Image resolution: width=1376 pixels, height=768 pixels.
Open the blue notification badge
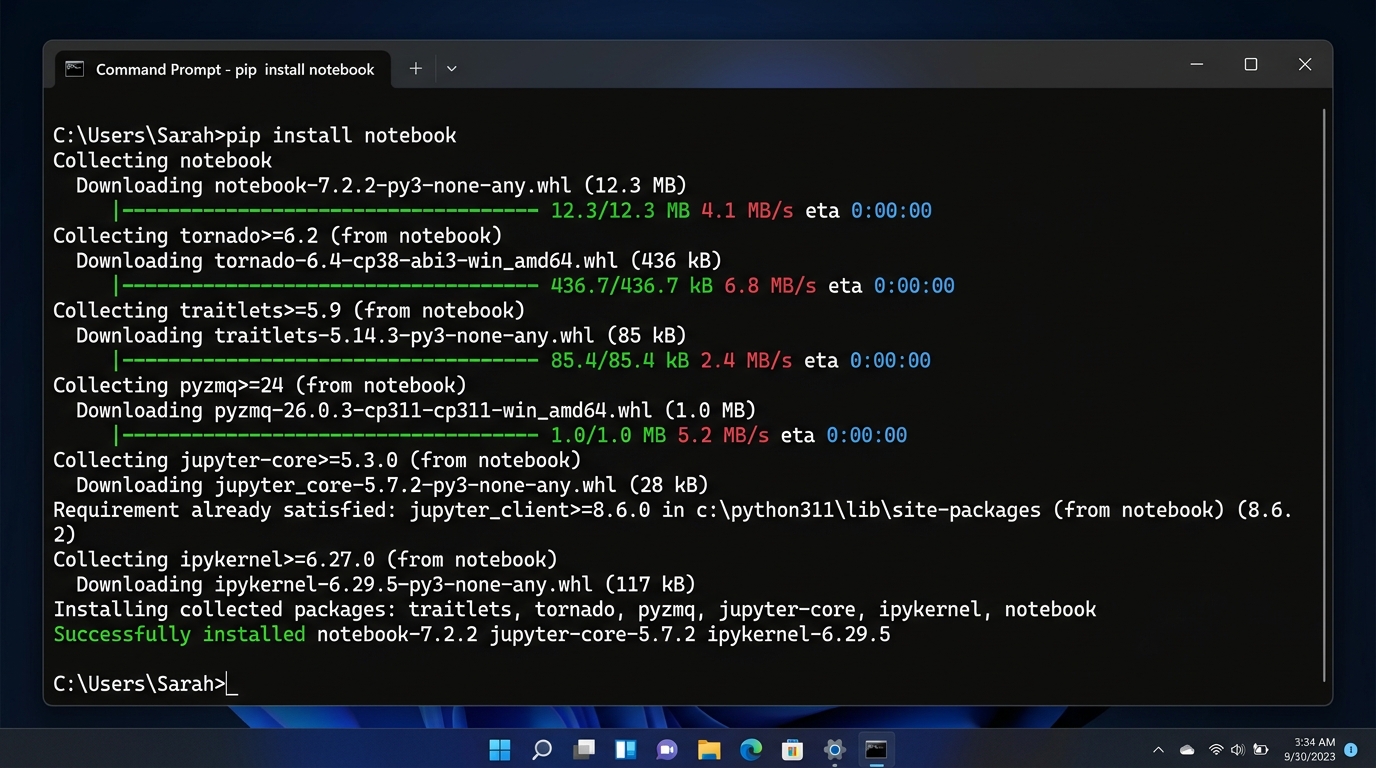click(x=1351, y=749)
